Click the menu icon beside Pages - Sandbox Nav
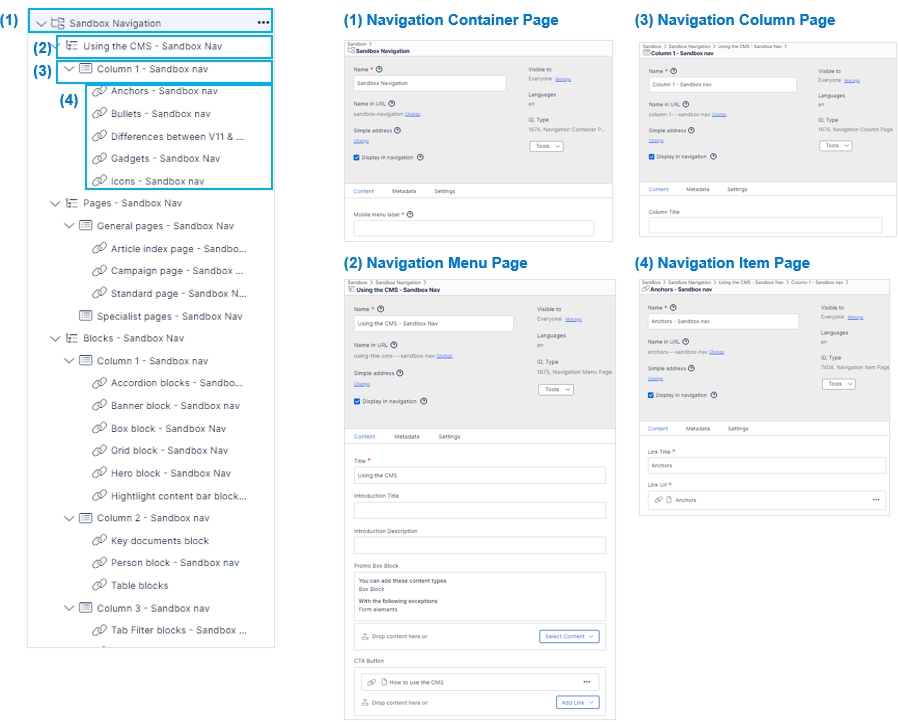This screenshot has height=722, width=899. click(71, 203)
